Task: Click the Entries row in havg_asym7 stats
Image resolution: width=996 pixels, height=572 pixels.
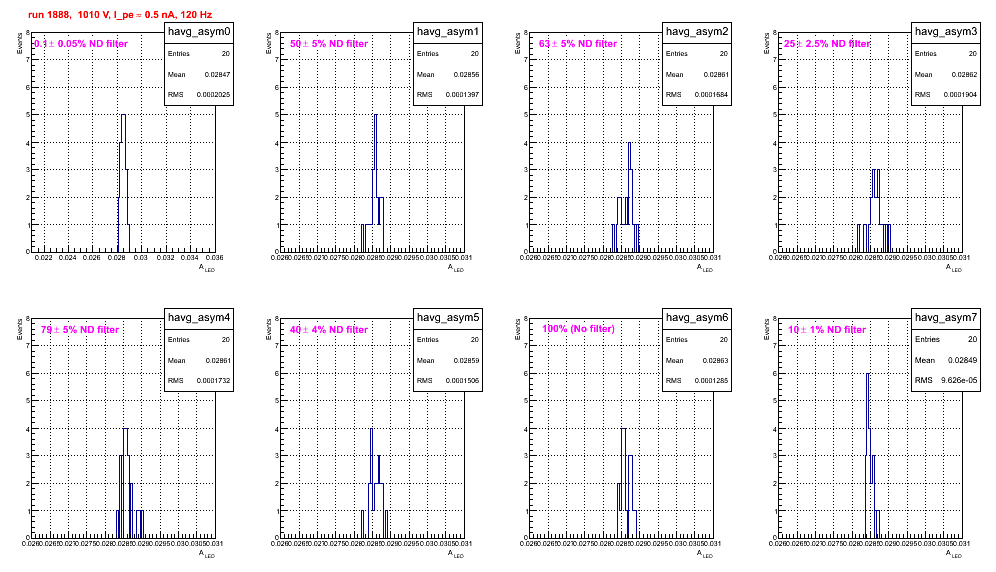Action: [x=946, y=339]
